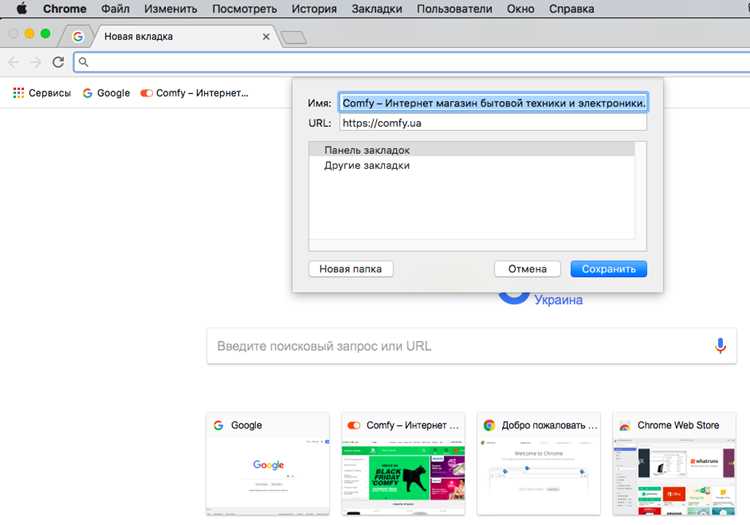Open the Закладки menu
This screenshot has width=750, height=525.
pyautogui.click(x=377, y=9)
